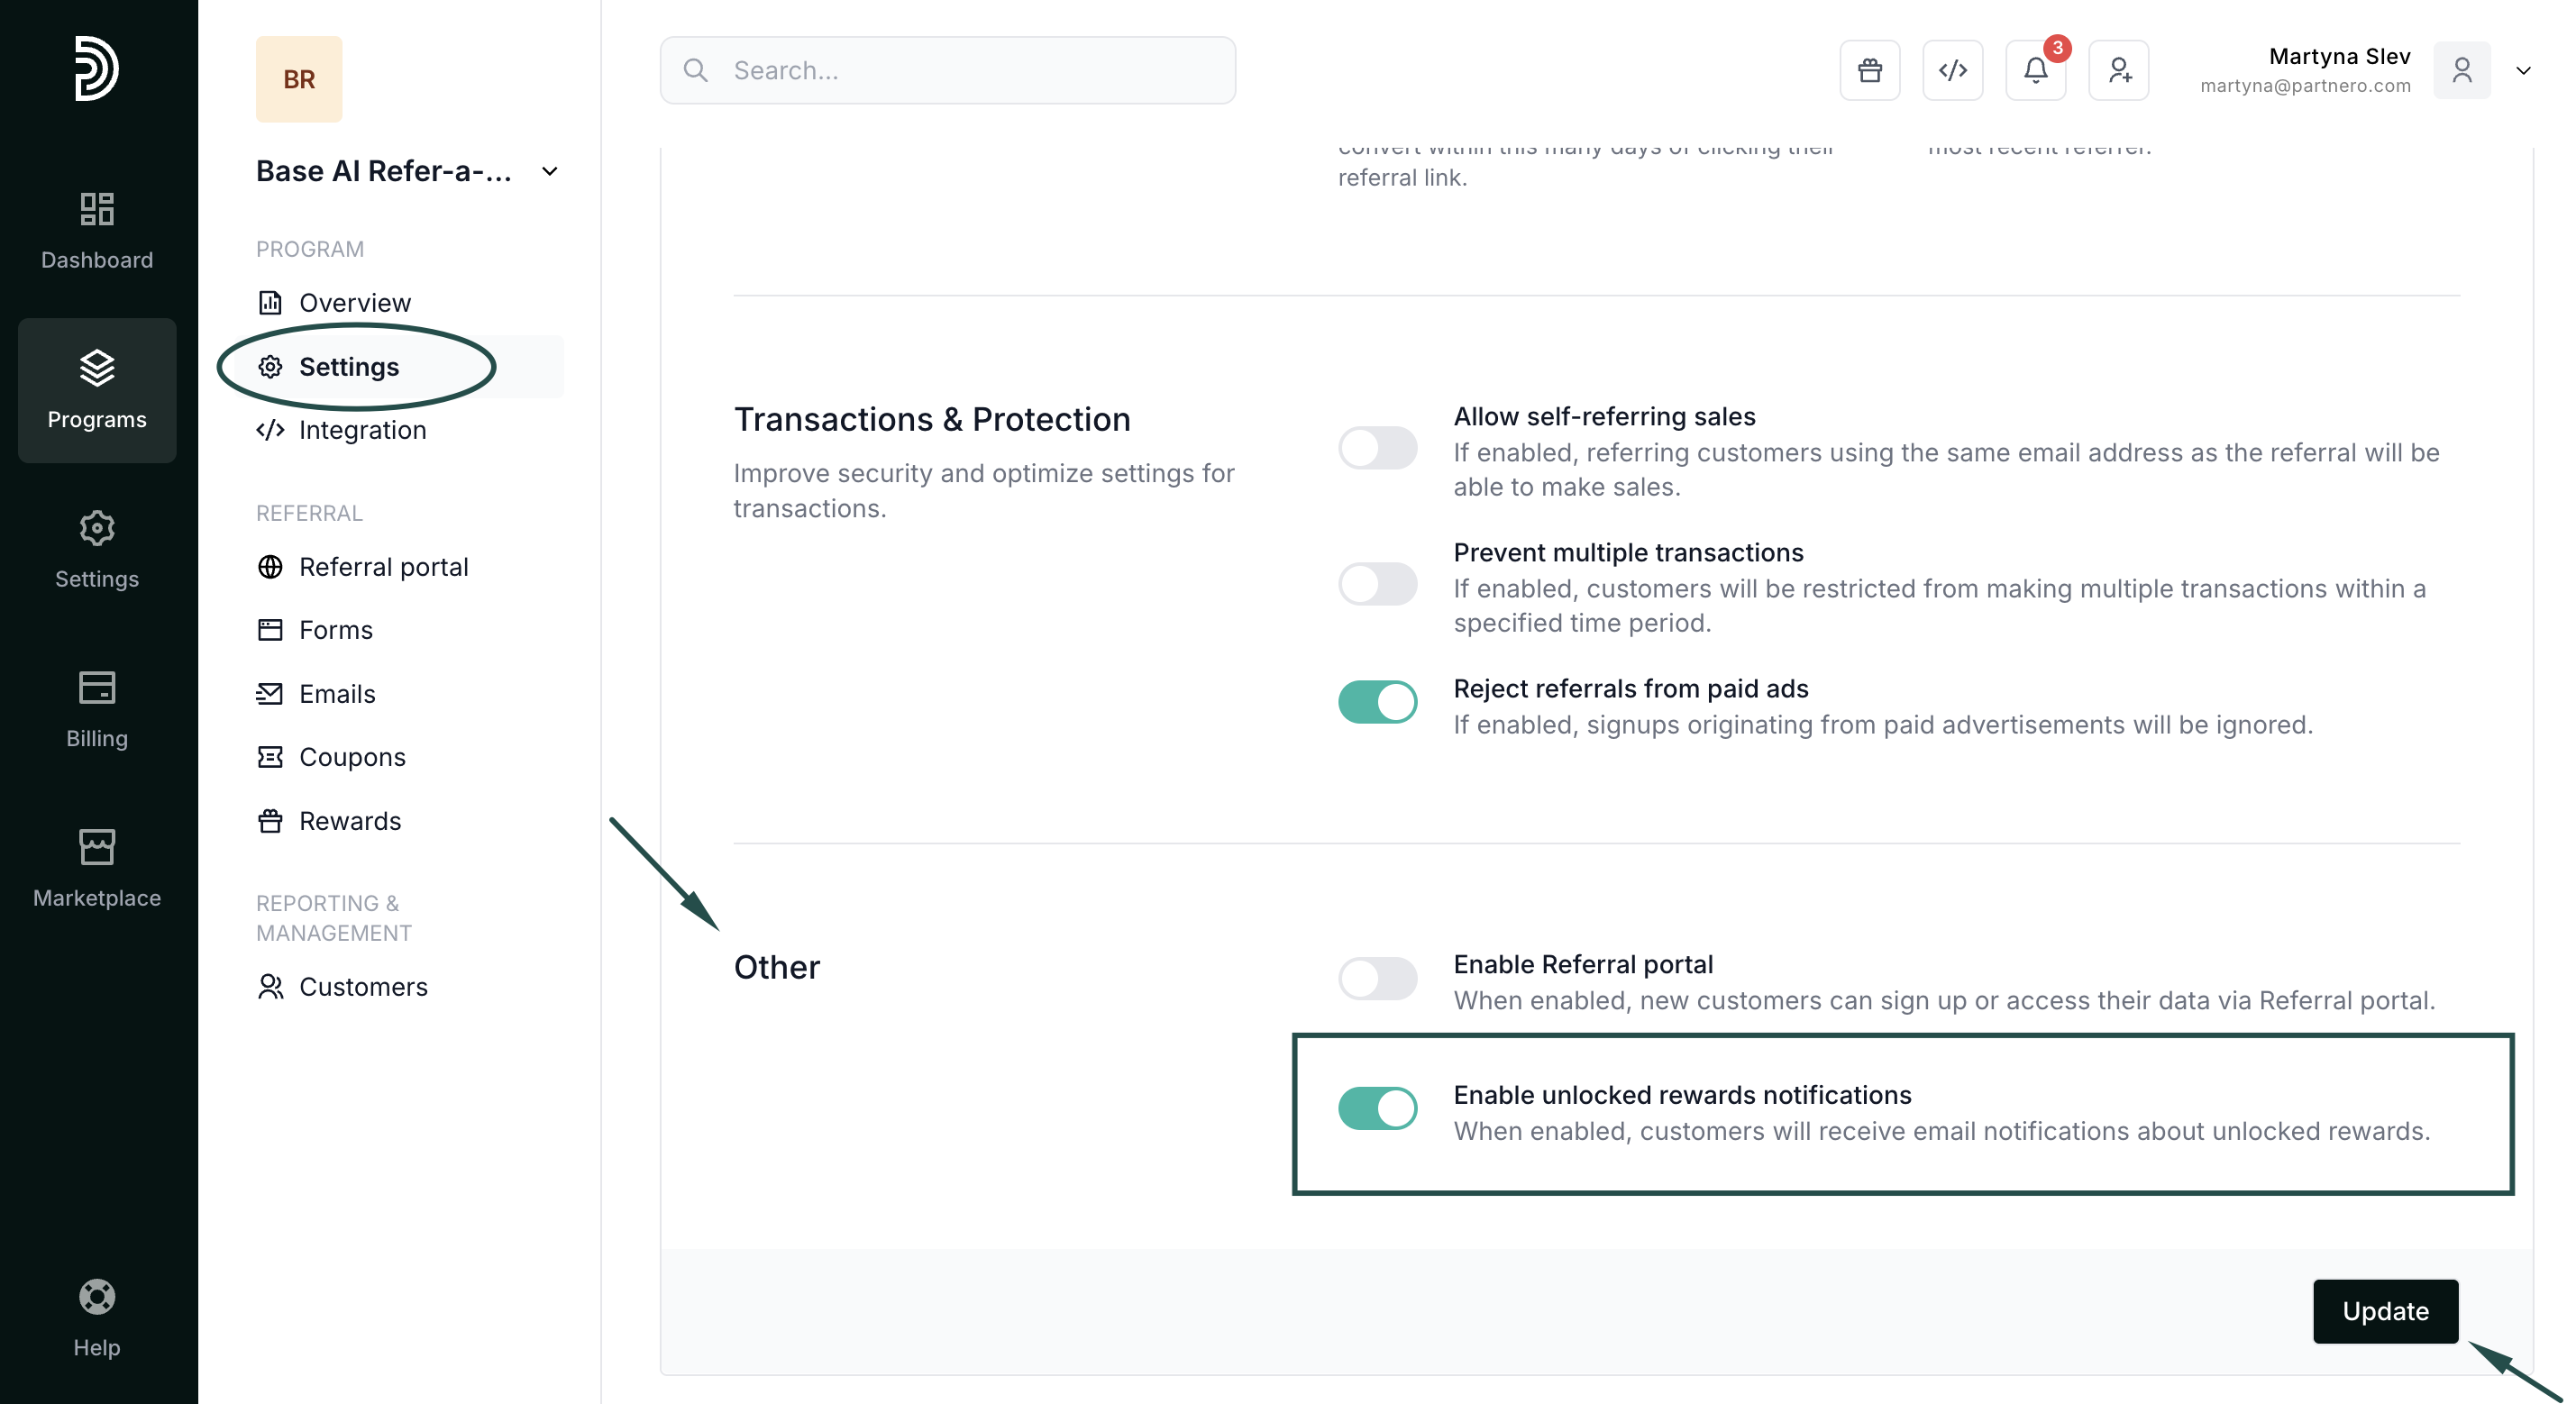This screenshot has height=1404, width=2576.
Task: Turn on Enable Referral portal toggle
Action: 1377,978
